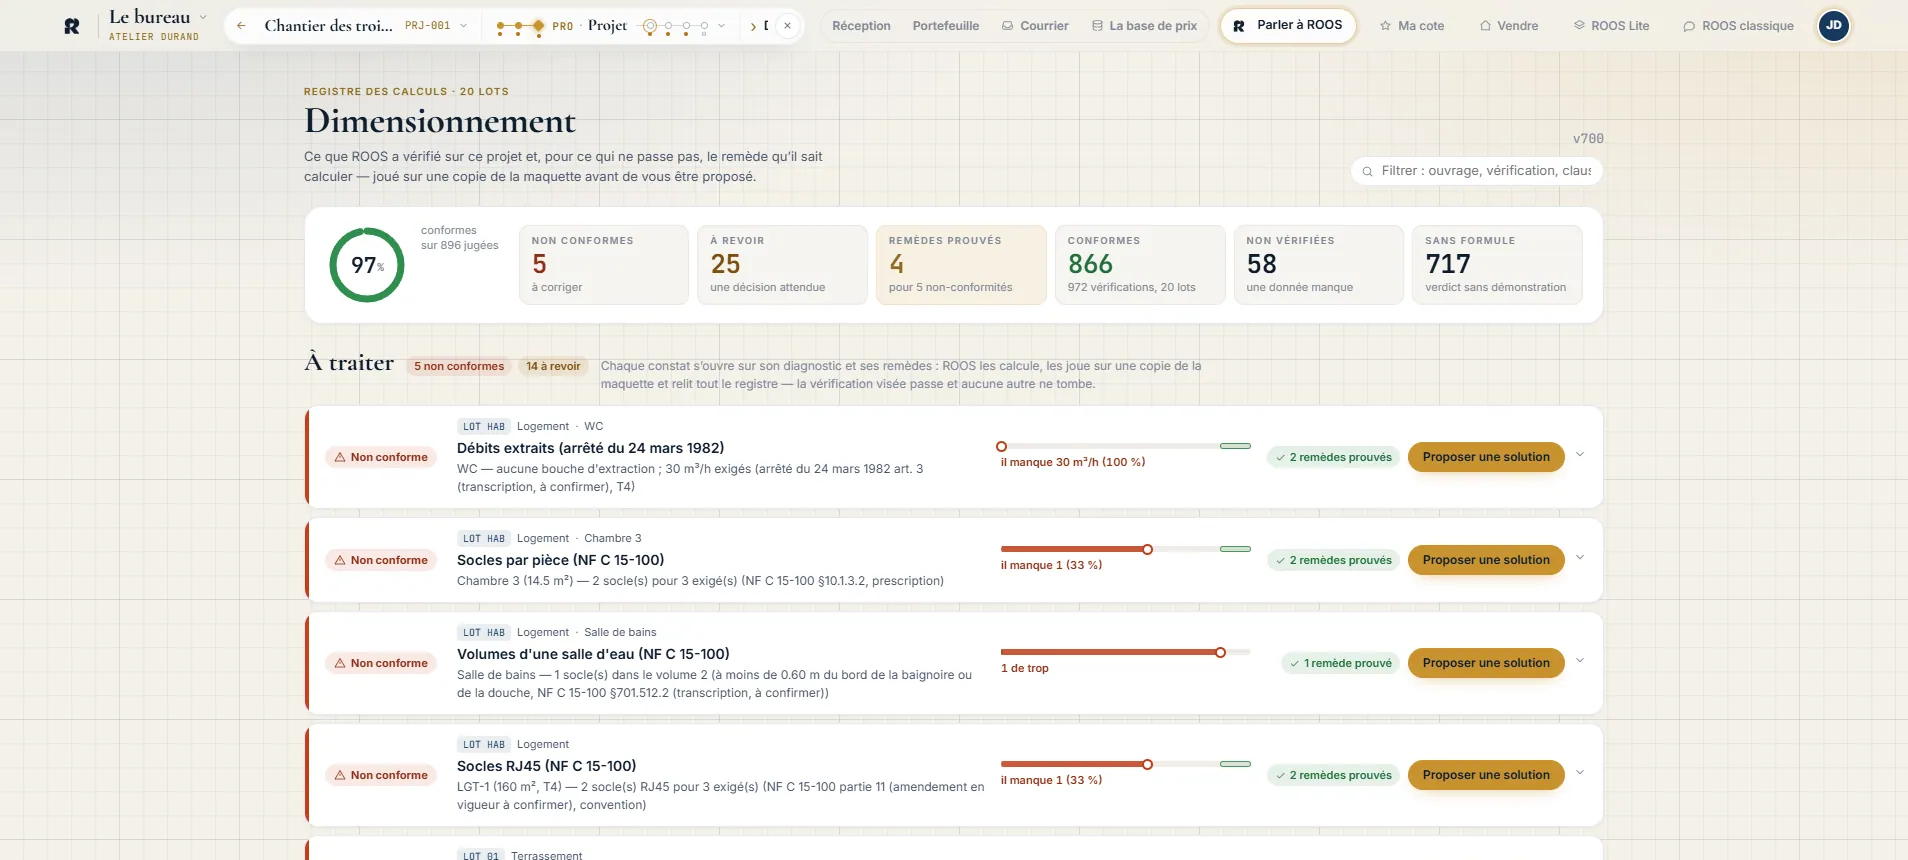The width and height of the screenshot is (1908, 860).
Task: Propose a solution for Socles RJ45
Action: pyautogui.click(x=1486, y=775)
